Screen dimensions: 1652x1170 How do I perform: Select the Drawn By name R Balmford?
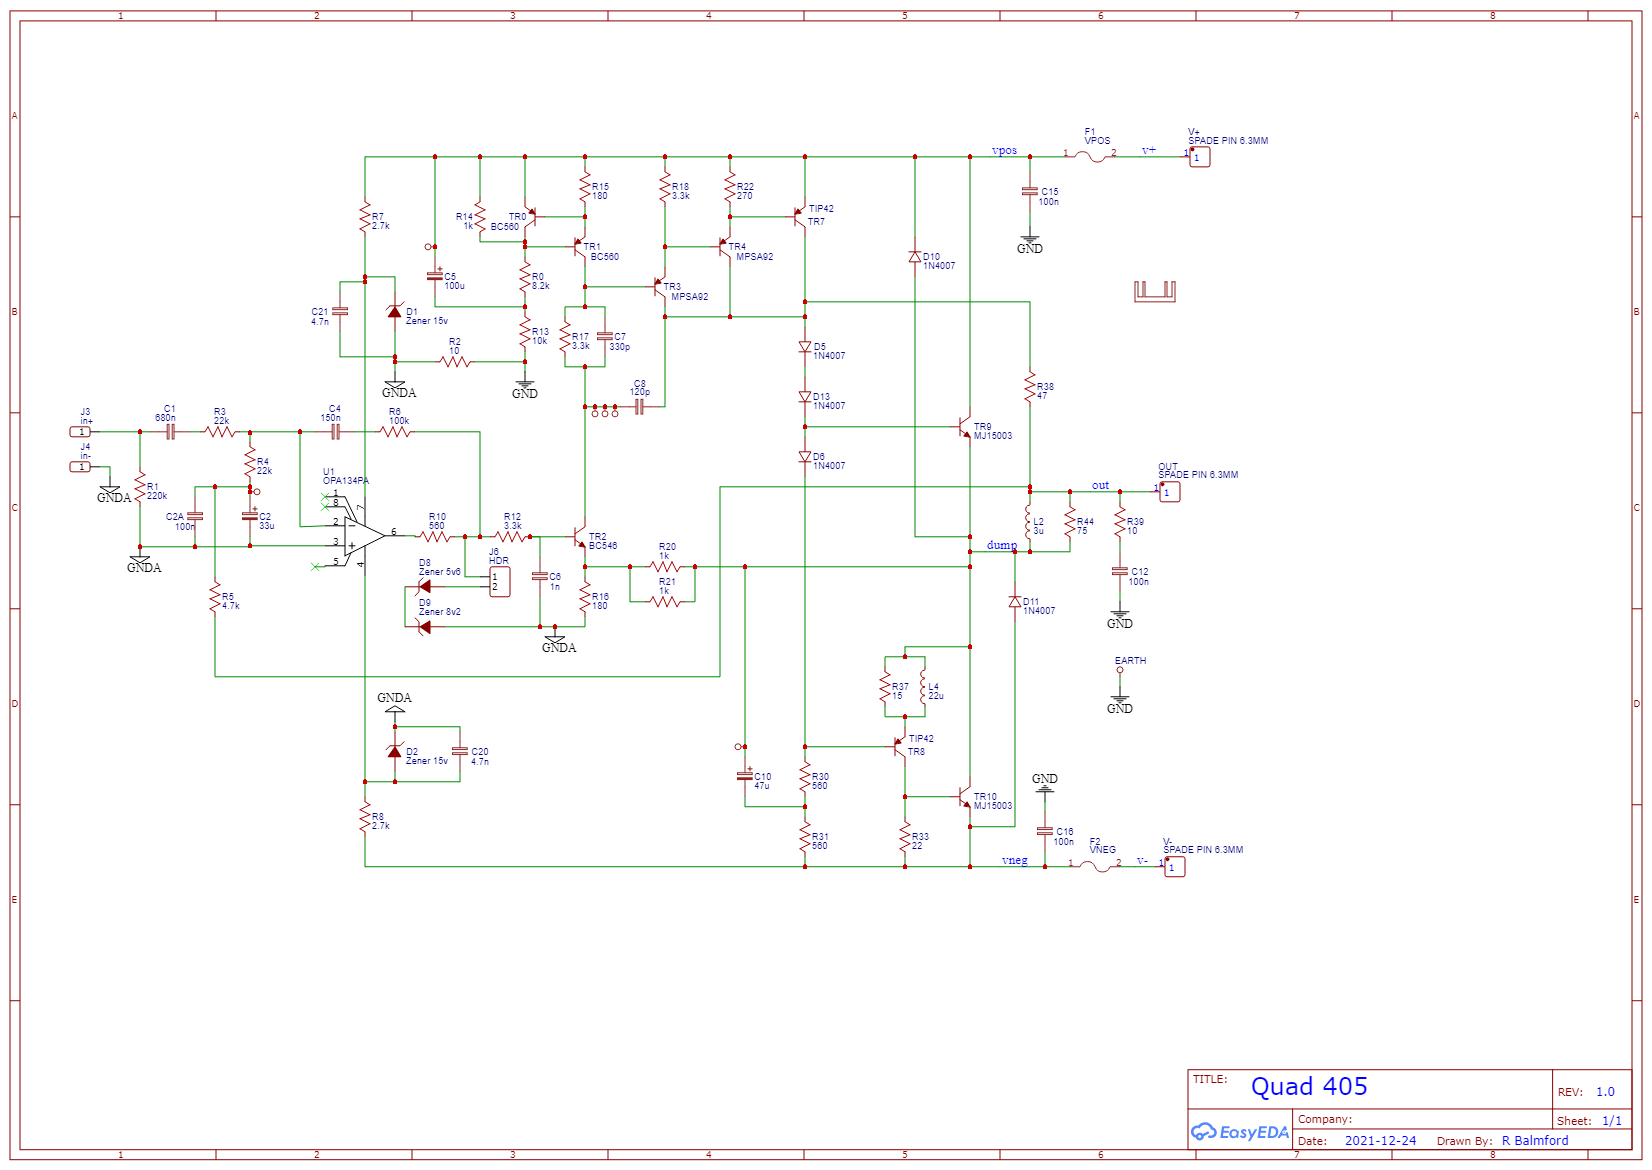(x=1534, y=1140)
